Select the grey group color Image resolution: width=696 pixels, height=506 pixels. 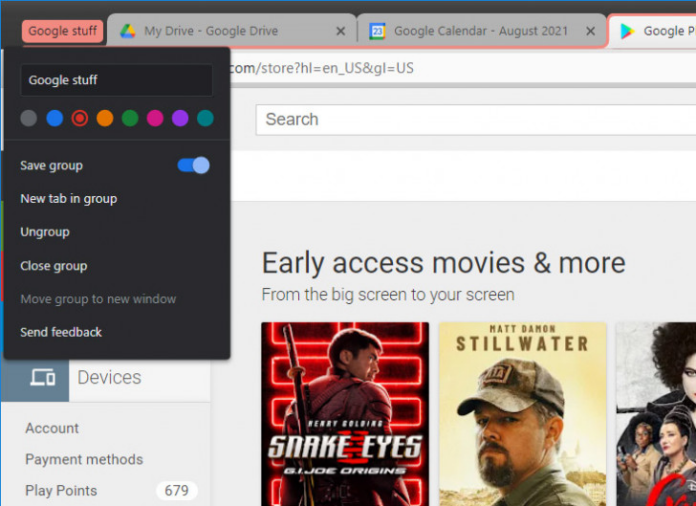point(29,118)
